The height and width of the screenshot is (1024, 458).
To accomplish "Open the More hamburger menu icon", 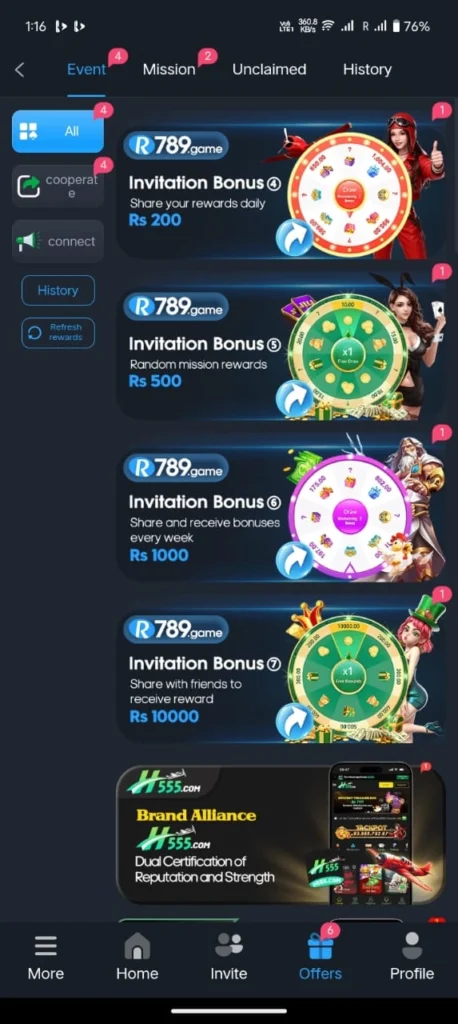I will pyautogui.click(x=46, y=945).
